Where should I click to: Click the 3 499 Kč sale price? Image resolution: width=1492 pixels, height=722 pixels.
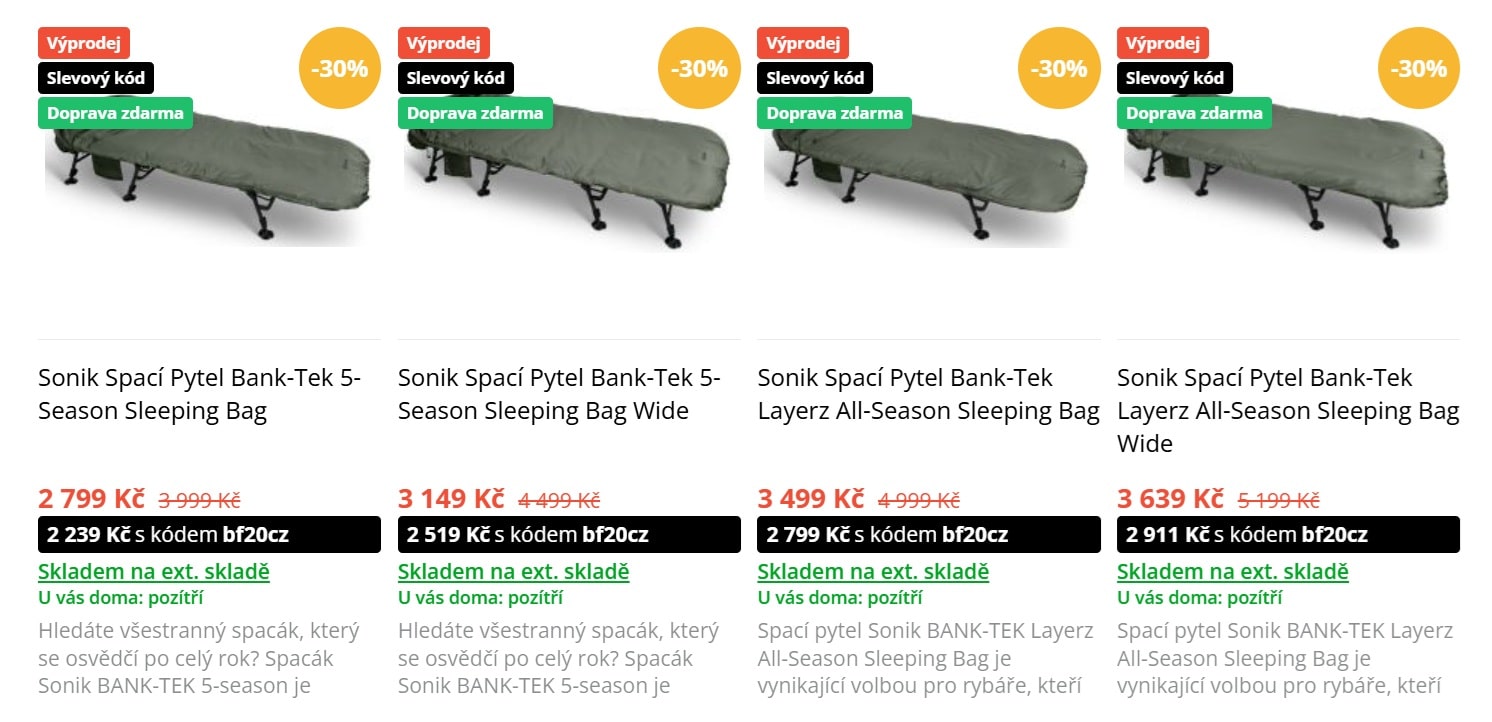[x=811, y=498]
